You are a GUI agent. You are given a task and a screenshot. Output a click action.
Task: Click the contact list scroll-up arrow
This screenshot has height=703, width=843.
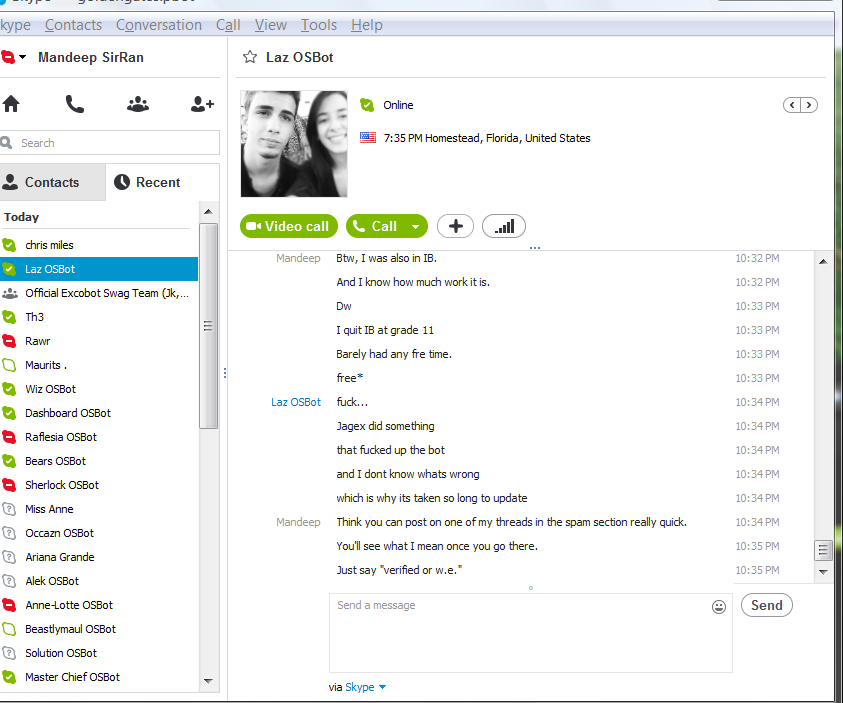click(x=209, y=212)
